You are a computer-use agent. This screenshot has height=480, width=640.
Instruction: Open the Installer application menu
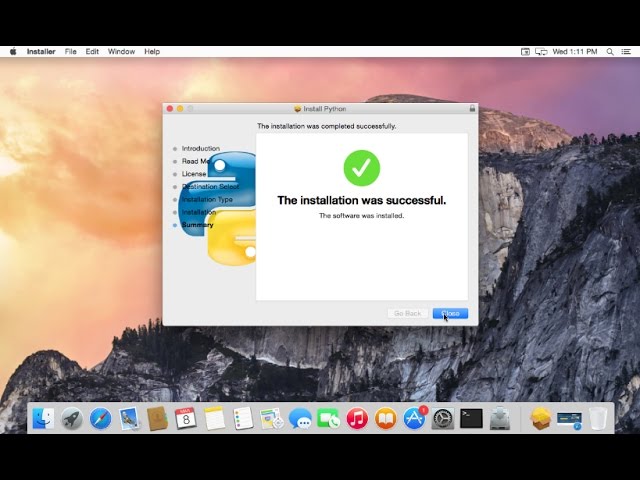(x=41, y=52)
